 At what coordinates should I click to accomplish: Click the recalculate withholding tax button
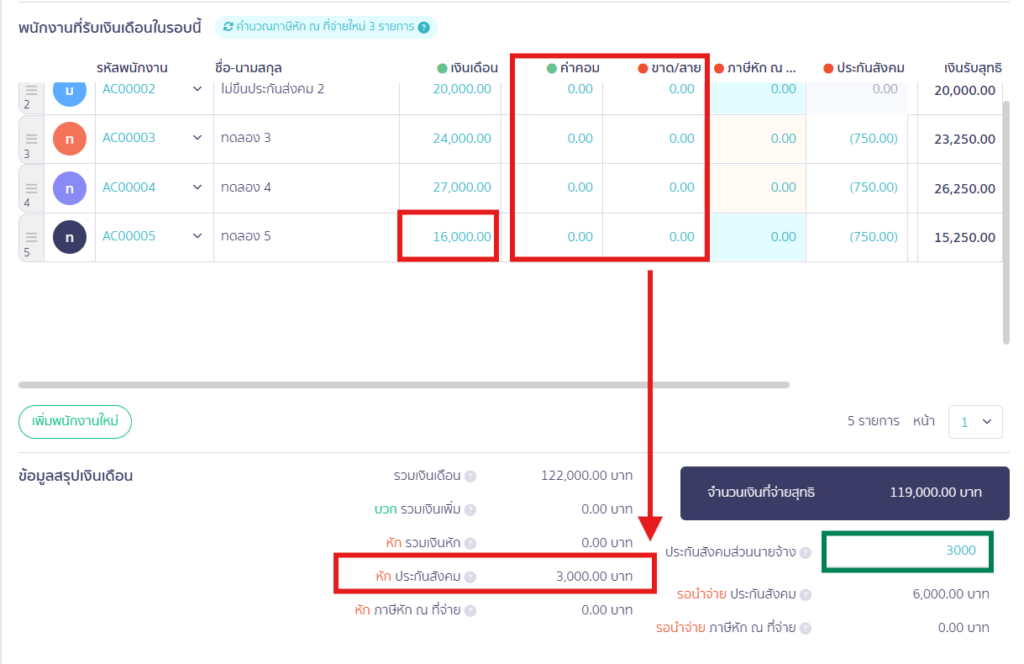click(x=318, y=27)
